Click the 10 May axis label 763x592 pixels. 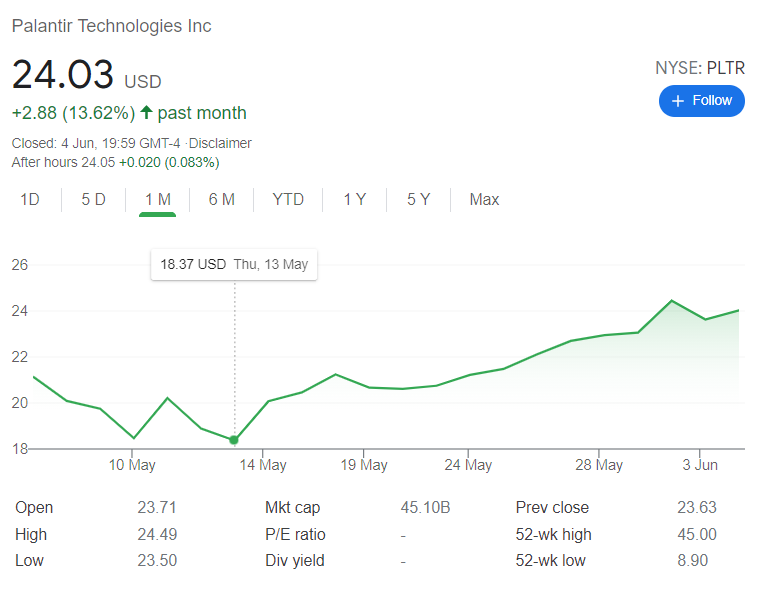tap(132, 465)
